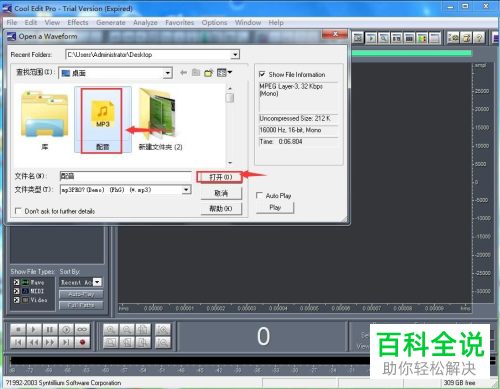Screen dimensions: 500x389
Task: Toggle the Play Looped infinity button
Action: pos(82,330)
